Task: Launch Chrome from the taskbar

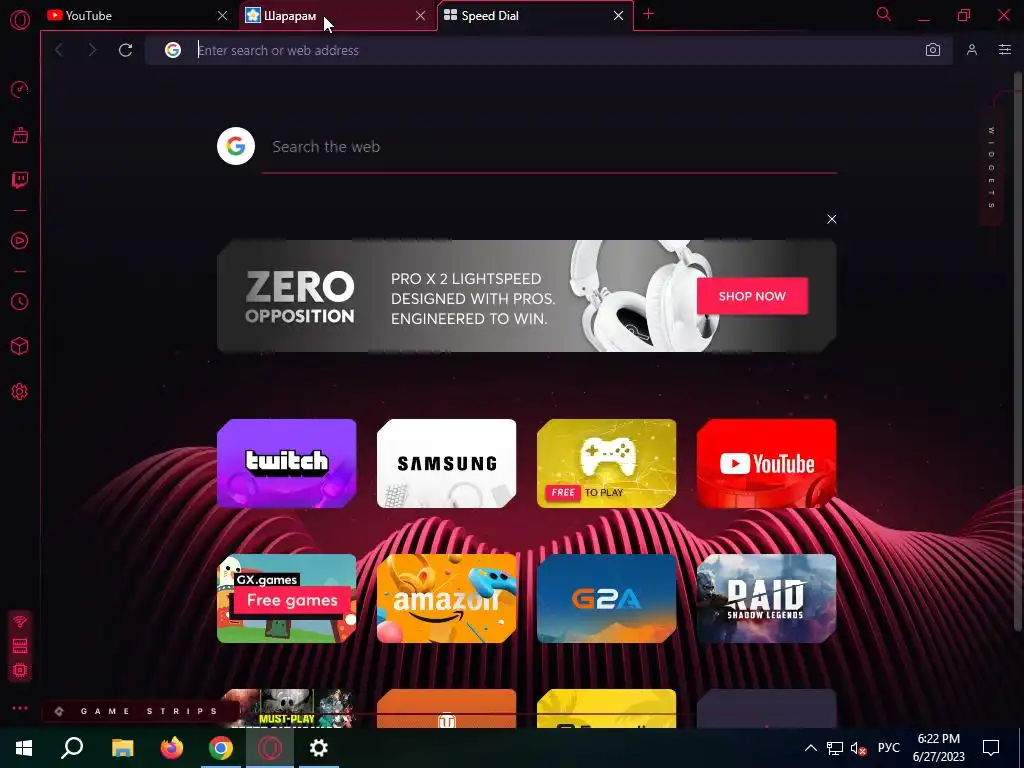Action: tap(221, 748)
